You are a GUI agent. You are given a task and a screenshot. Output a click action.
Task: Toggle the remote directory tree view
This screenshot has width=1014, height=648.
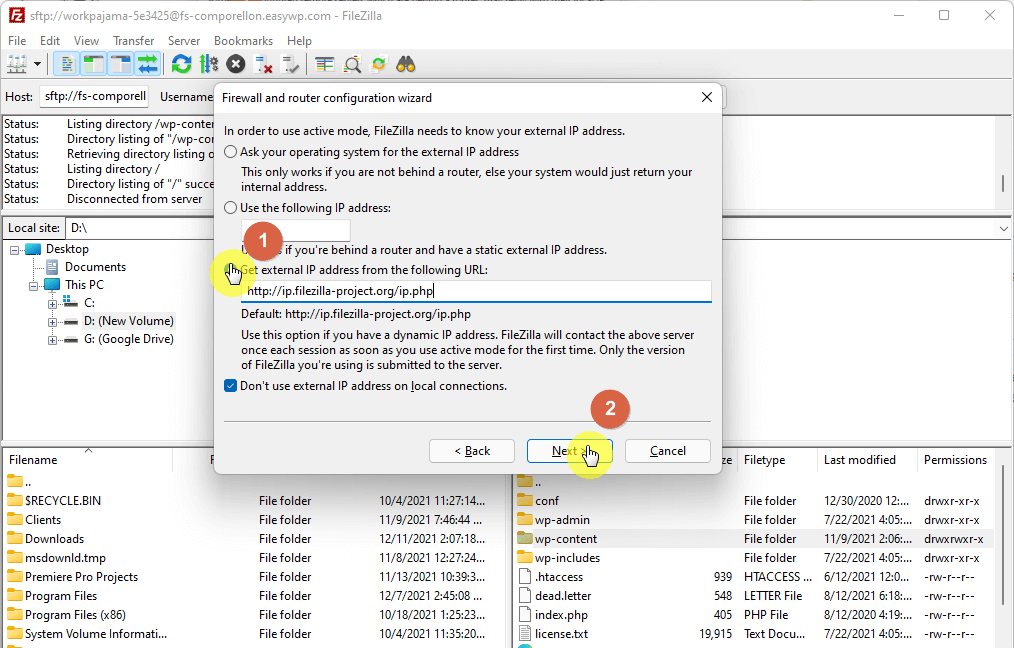coord(121,64)
